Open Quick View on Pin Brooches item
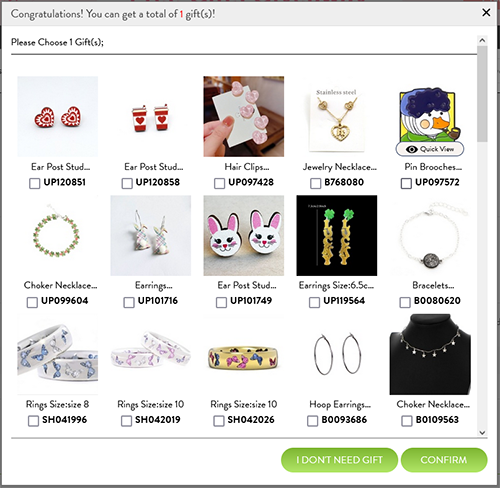Viewport: 500px width, 488px height. click(x=430, y=149)
